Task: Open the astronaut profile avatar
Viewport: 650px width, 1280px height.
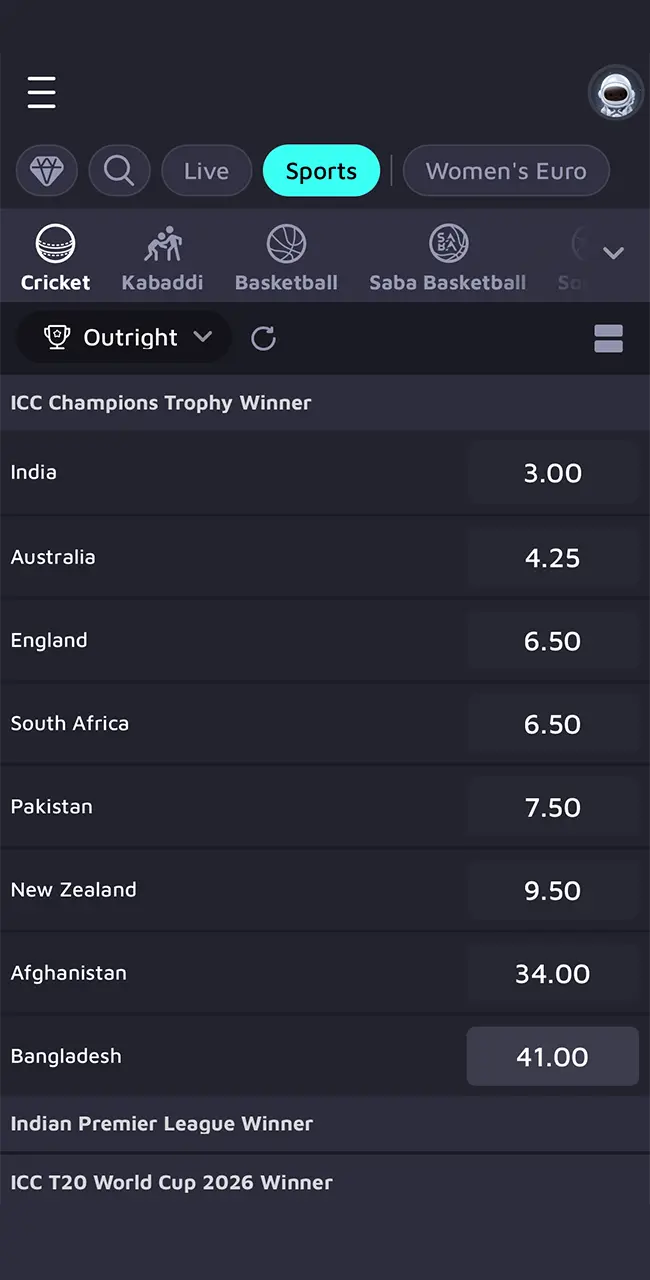Action: point(614,94)
